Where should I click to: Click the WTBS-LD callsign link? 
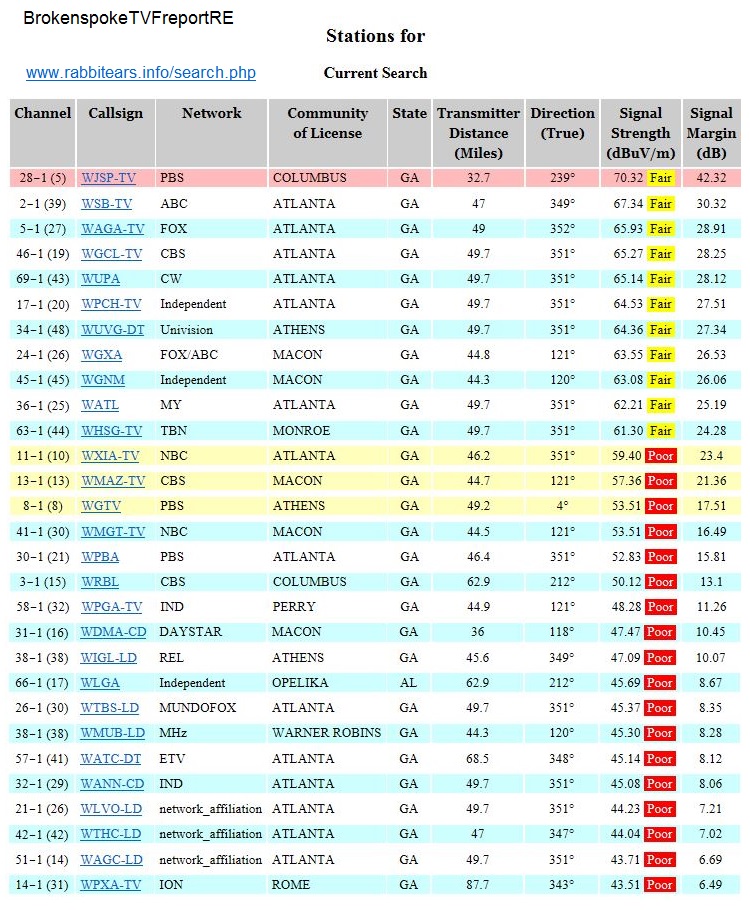coord(110,708)
